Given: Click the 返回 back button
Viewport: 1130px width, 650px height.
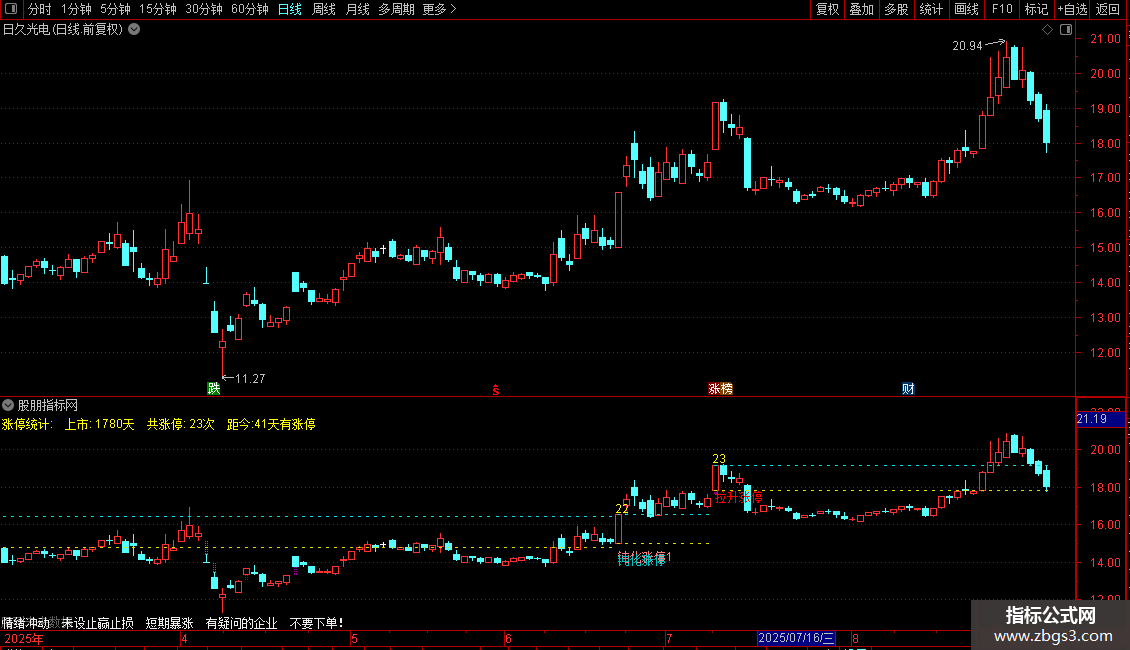Looking at the screenshot, I should coord(1108,9).
